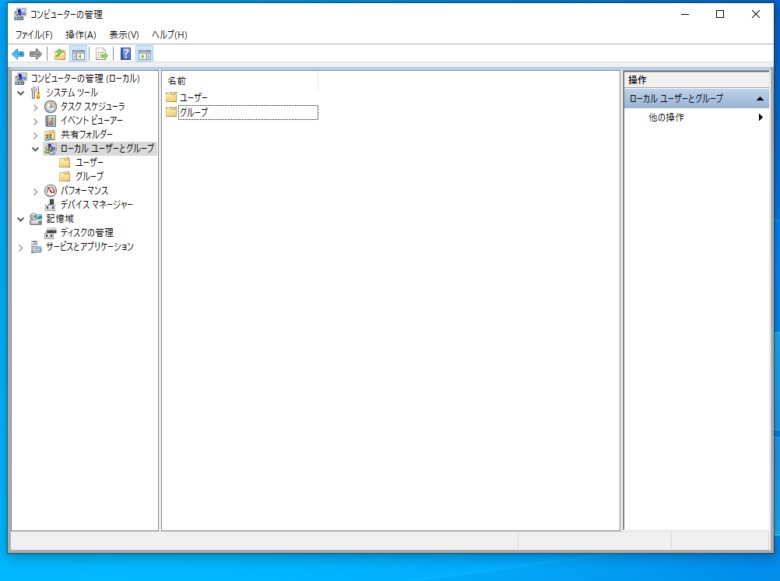Select イベント ビューアー label in the tree
Viewport: 780px width, 581px height.
click(x=92, y=120)
